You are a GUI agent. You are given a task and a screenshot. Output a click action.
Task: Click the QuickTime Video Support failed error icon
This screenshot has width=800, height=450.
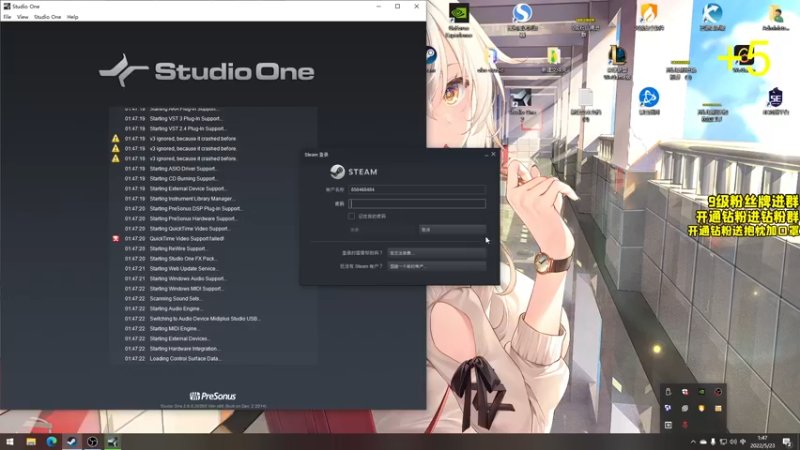116,239
